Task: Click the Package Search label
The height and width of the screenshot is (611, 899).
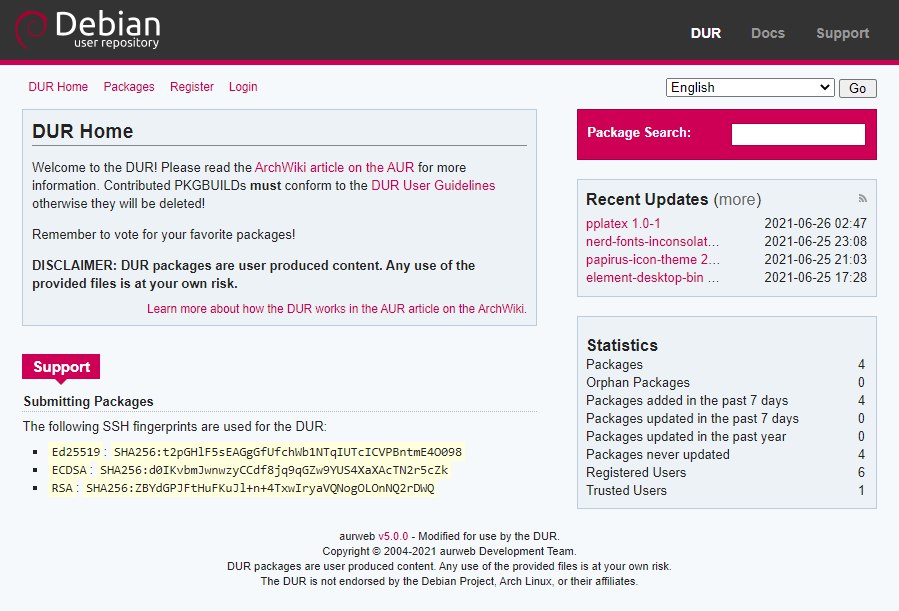Action: pos(639,132)
